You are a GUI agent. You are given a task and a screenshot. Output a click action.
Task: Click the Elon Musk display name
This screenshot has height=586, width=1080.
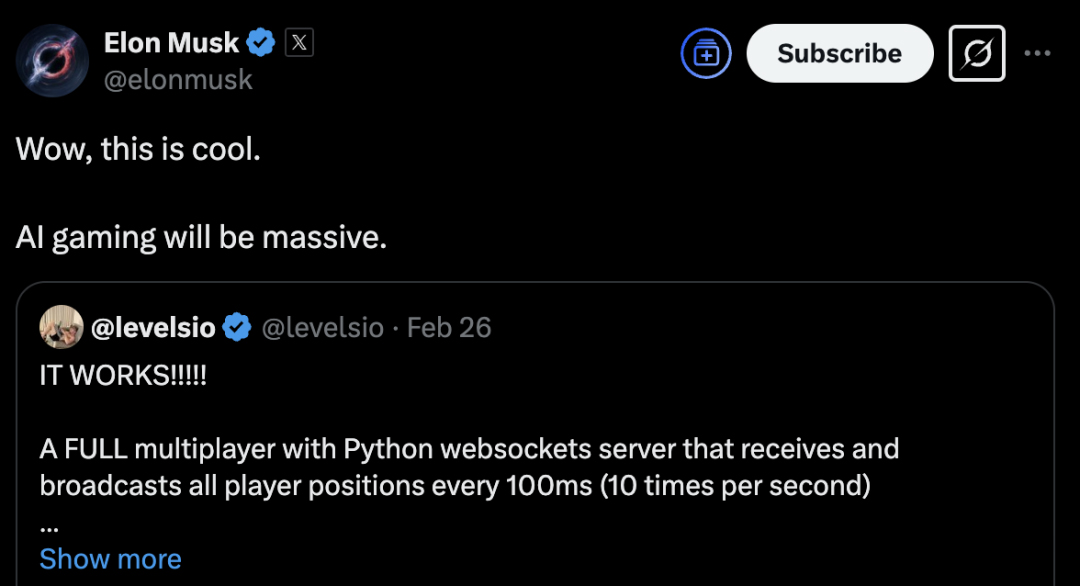pos(172,43)
